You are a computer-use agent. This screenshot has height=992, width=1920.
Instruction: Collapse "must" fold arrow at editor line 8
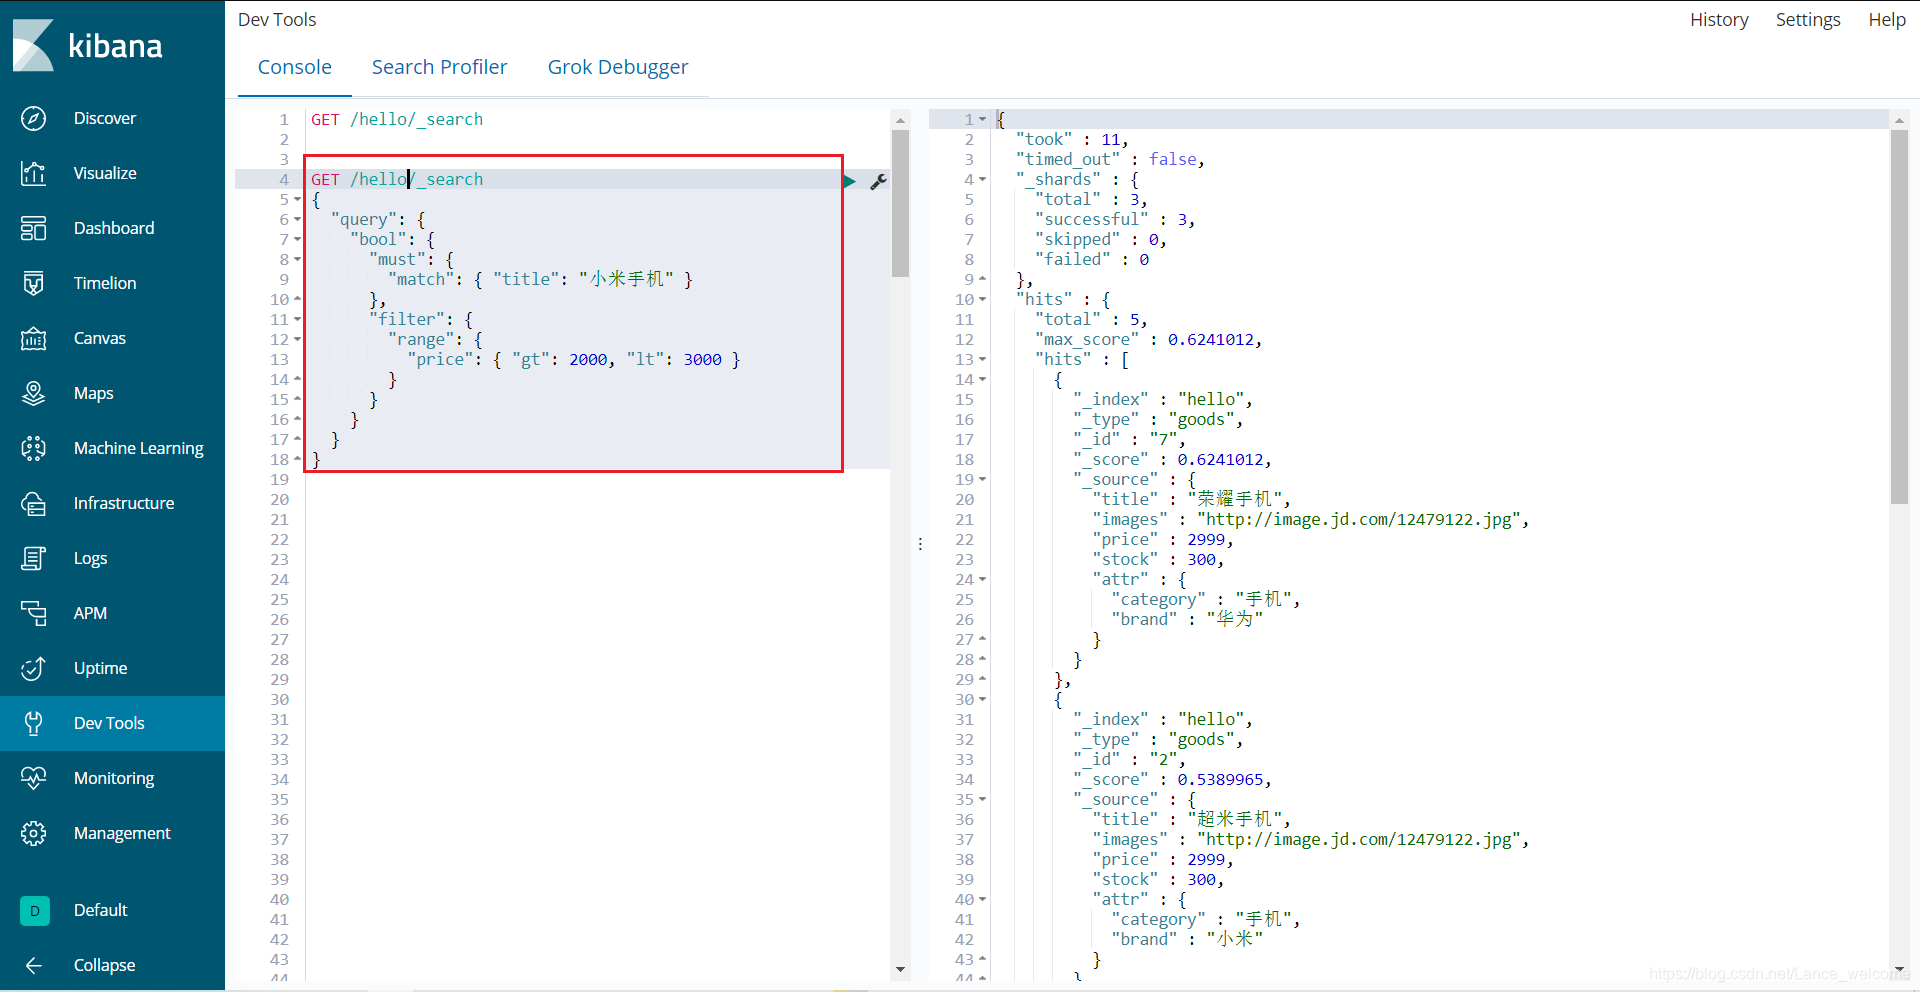tap(297, 259)
